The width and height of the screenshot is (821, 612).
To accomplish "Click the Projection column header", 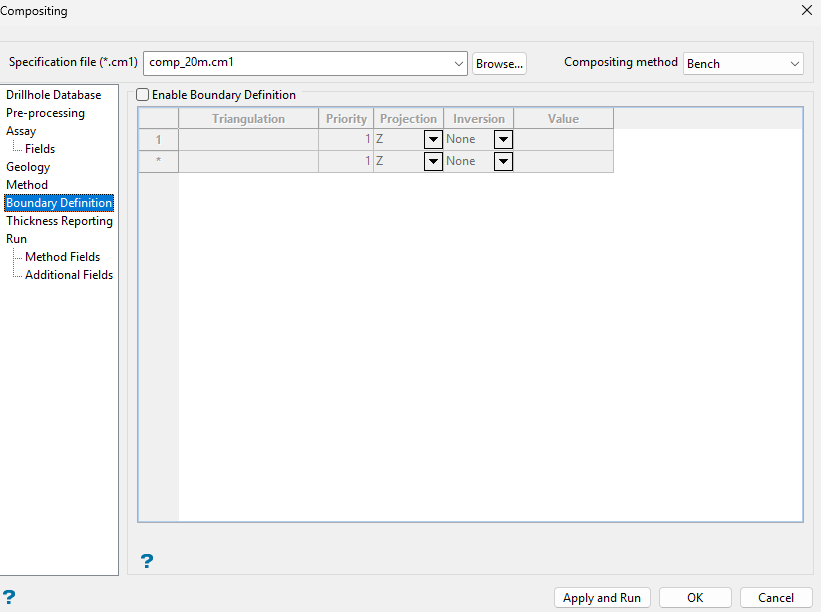I will [408, 119].
